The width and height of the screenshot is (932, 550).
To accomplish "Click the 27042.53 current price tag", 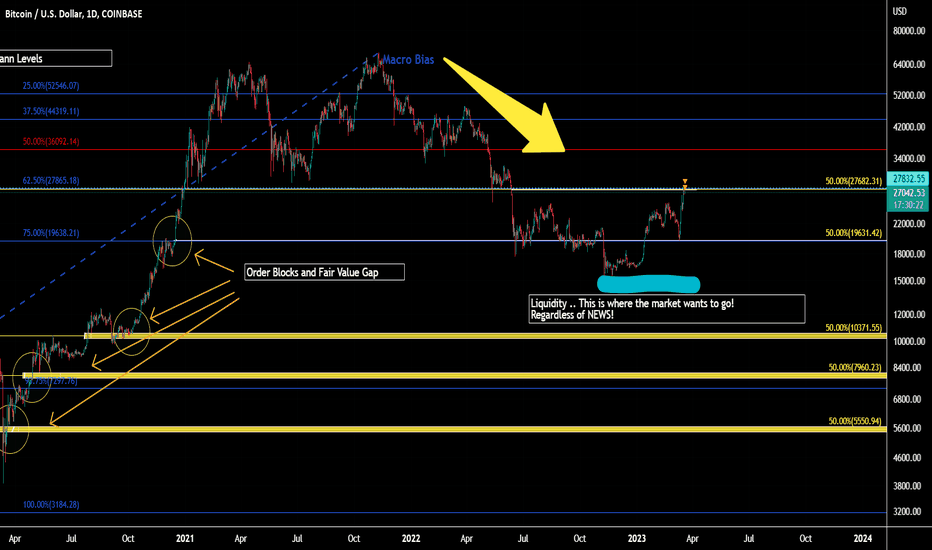I will pos(909,193).
